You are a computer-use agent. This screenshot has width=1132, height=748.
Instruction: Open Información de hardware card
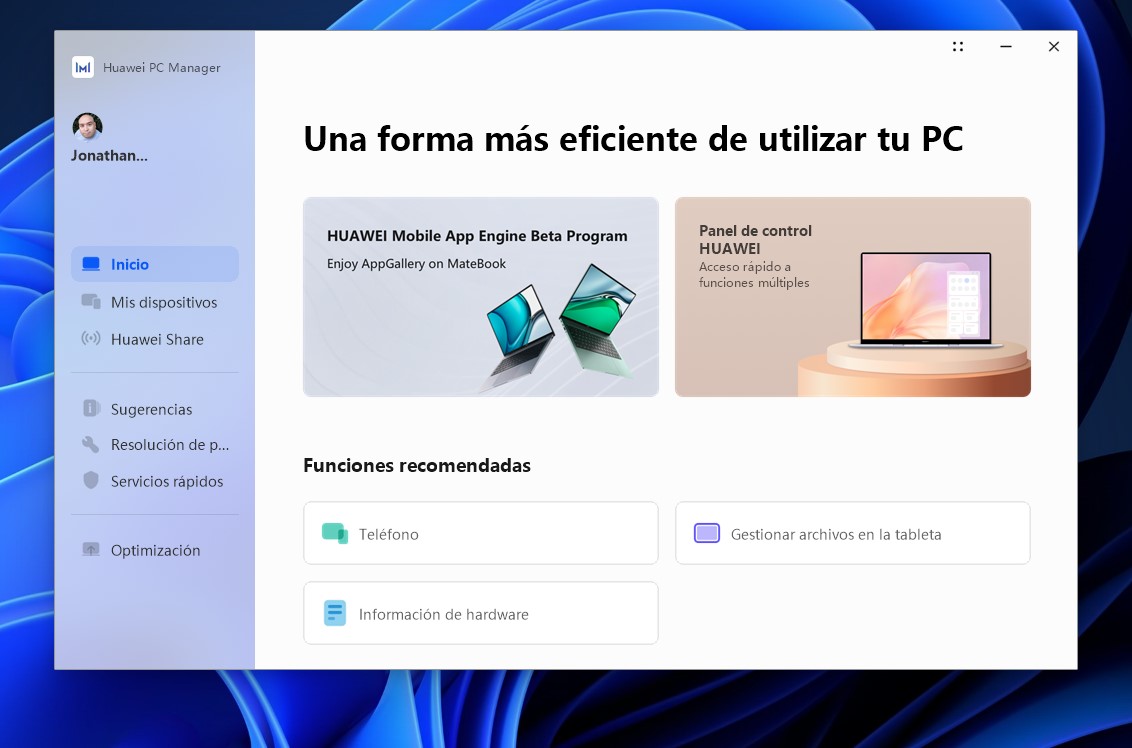pos(481,613)
